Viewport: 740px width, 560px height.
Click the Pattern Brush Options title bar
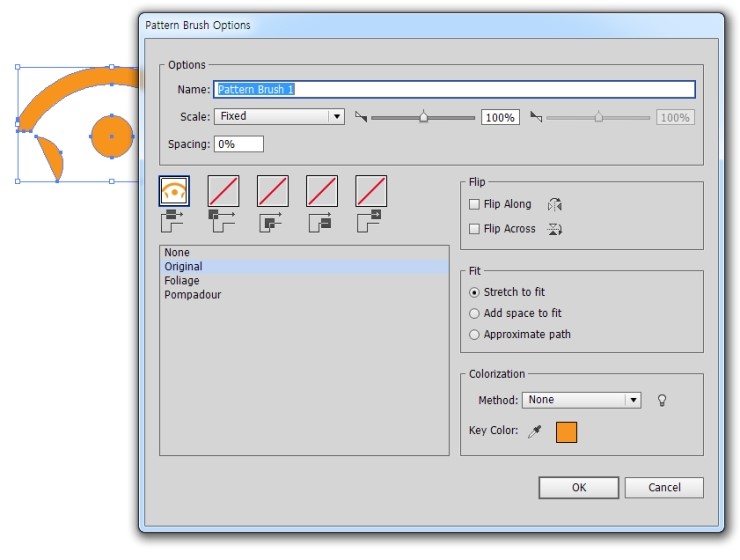pos(431,25)
